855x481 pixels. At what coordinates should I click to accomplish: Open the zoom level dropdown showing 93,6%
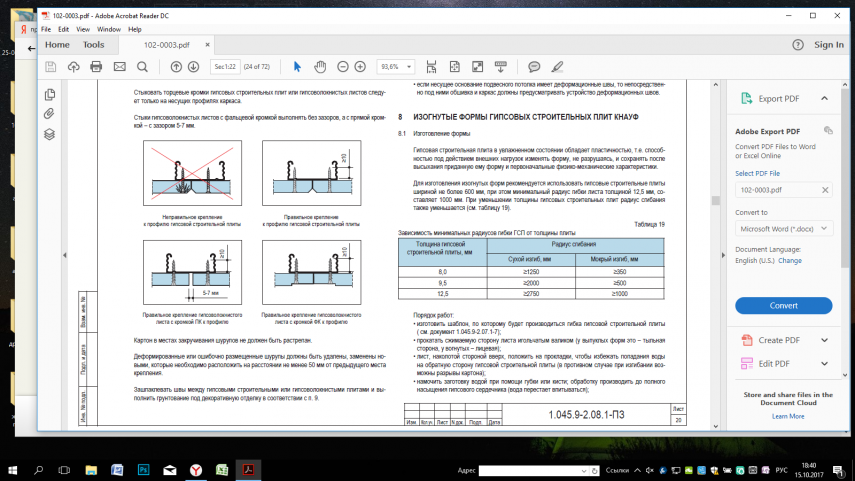pyautogui.click(x=396, y=66)
